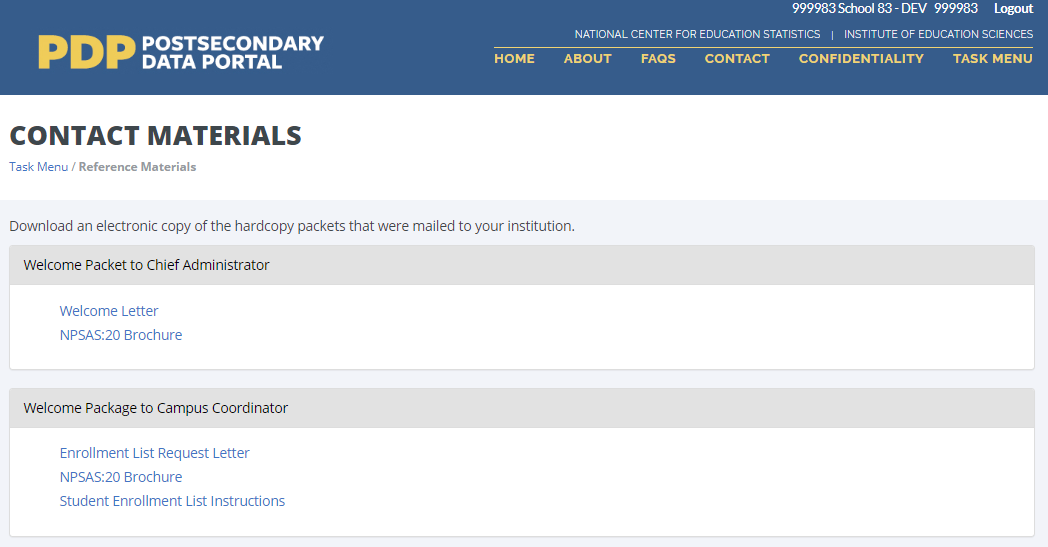Open NPSAS:20 Brochure under Campus Coordinator package

point(121,477)
